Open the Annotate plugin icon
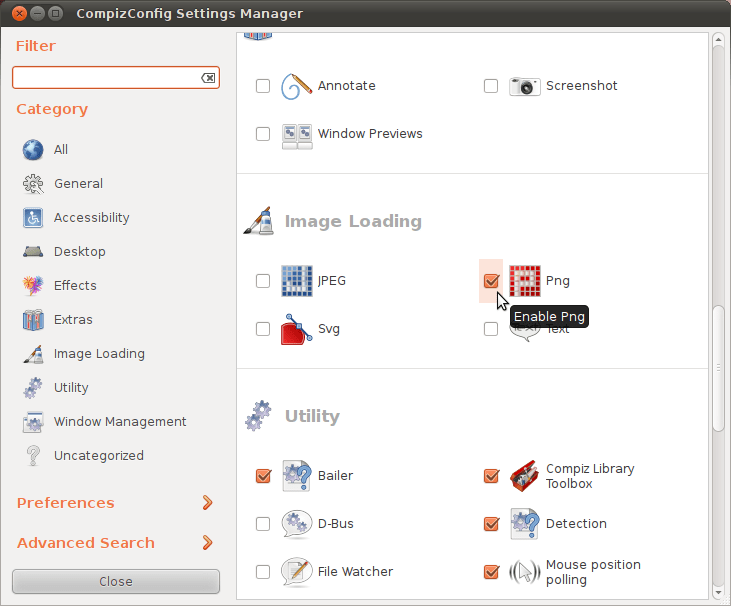Viewport: 731px width, 606px height. pyautogui.click(x=297, y=86)
